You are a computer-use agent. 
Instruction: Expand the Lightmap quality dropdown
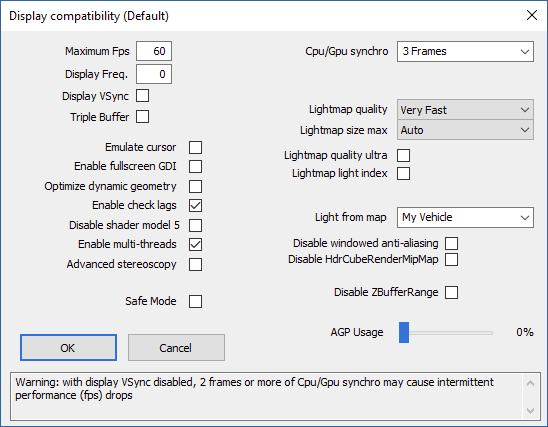465,110
